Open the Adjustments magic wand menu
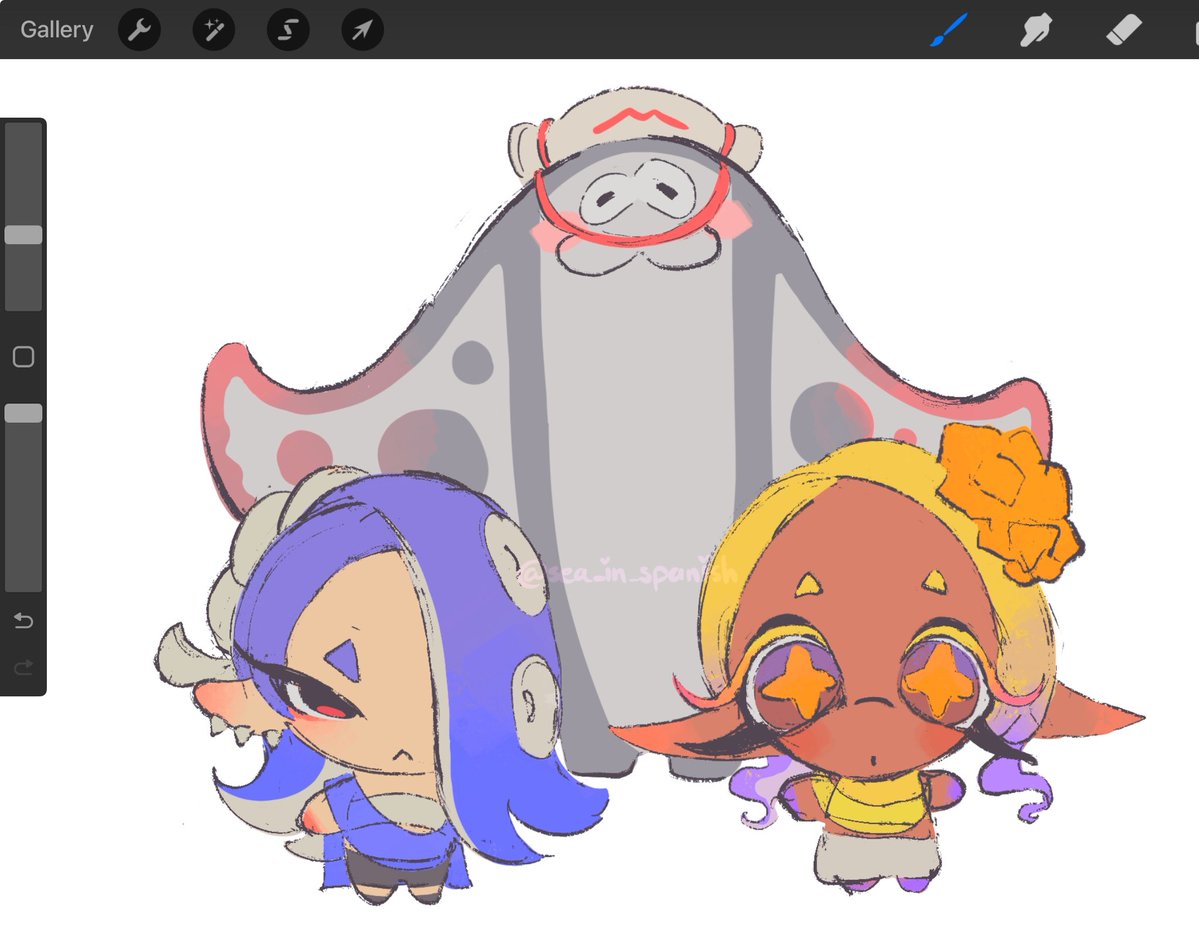Image resolution: width=1199 pixels, height=930 pixels. pos(213,30)
